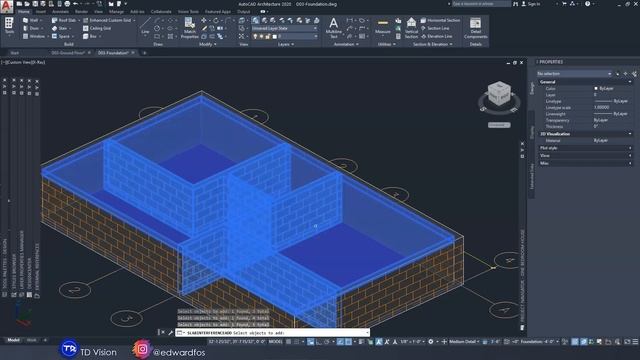Switch to D03-Ground Floor drawing tab
Image resolution: width=640 pixels, height=360 pixels.
[68, 53]
